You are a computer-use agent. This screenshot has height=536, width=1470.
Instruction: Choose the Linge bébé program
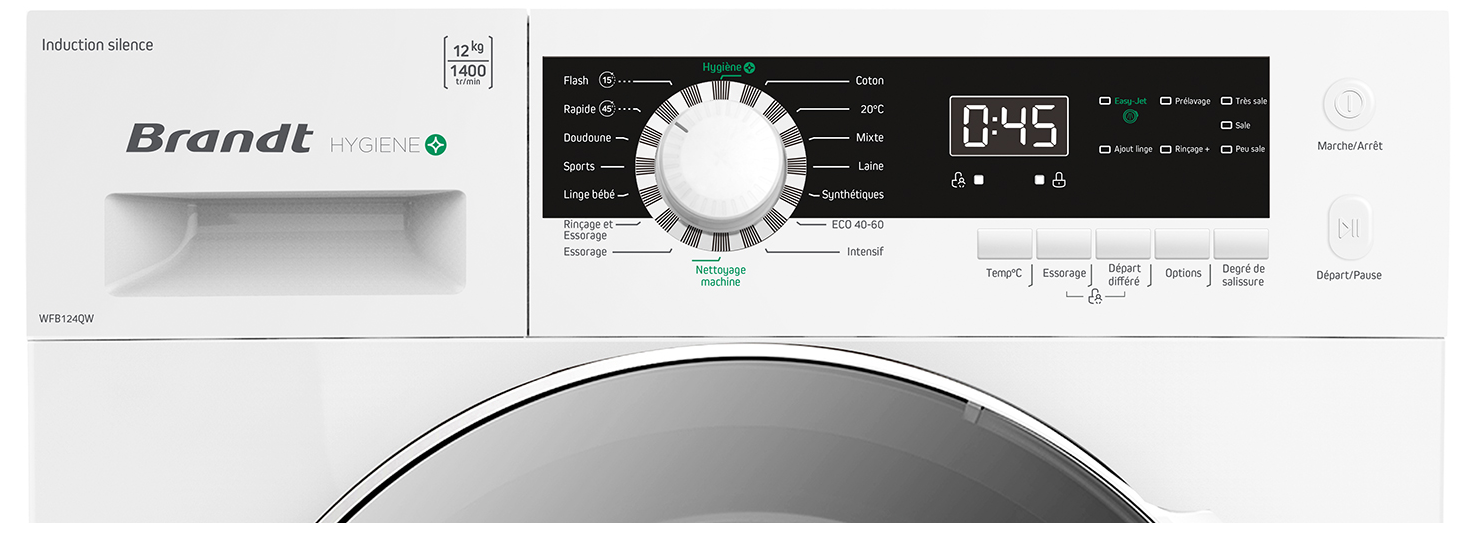tap(589, 195)
